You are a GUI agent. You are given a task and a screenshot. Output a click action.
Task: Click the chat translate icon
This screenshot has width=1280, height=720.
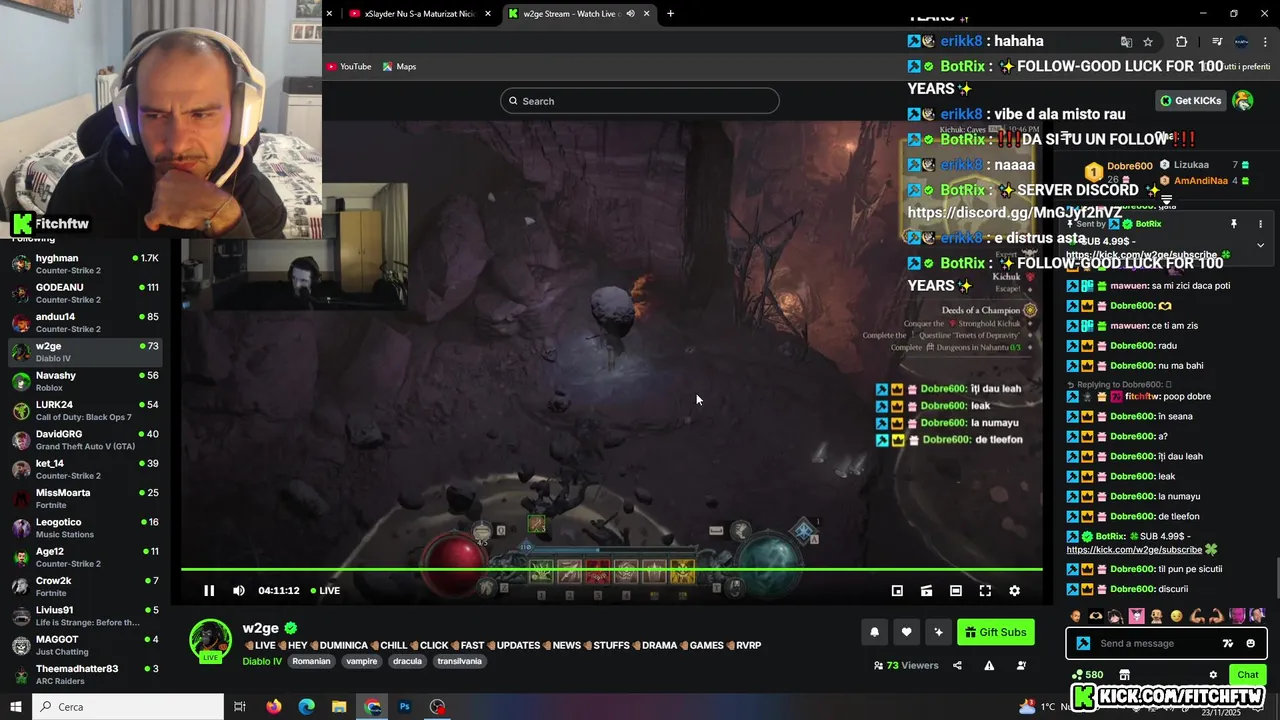coord(1228,643)
